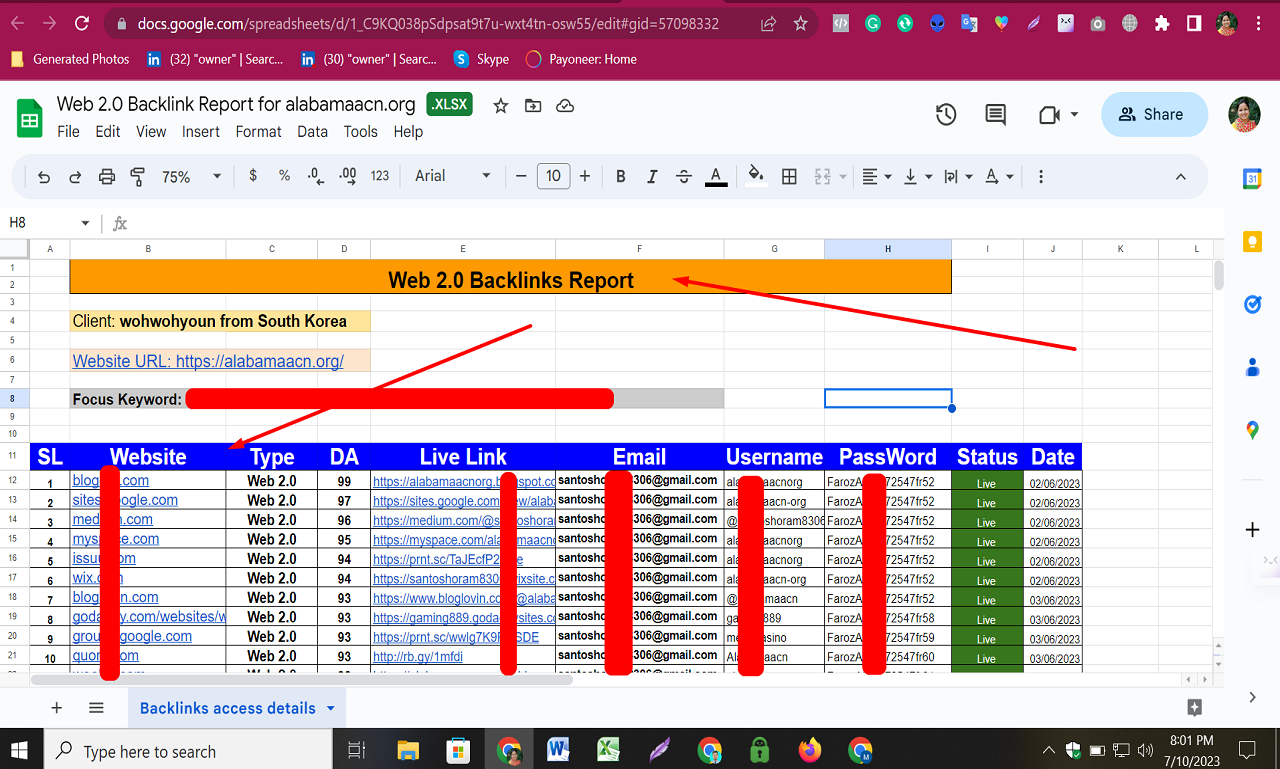Open text rotation options
The image size is (1280, 769).
point(998,176)
